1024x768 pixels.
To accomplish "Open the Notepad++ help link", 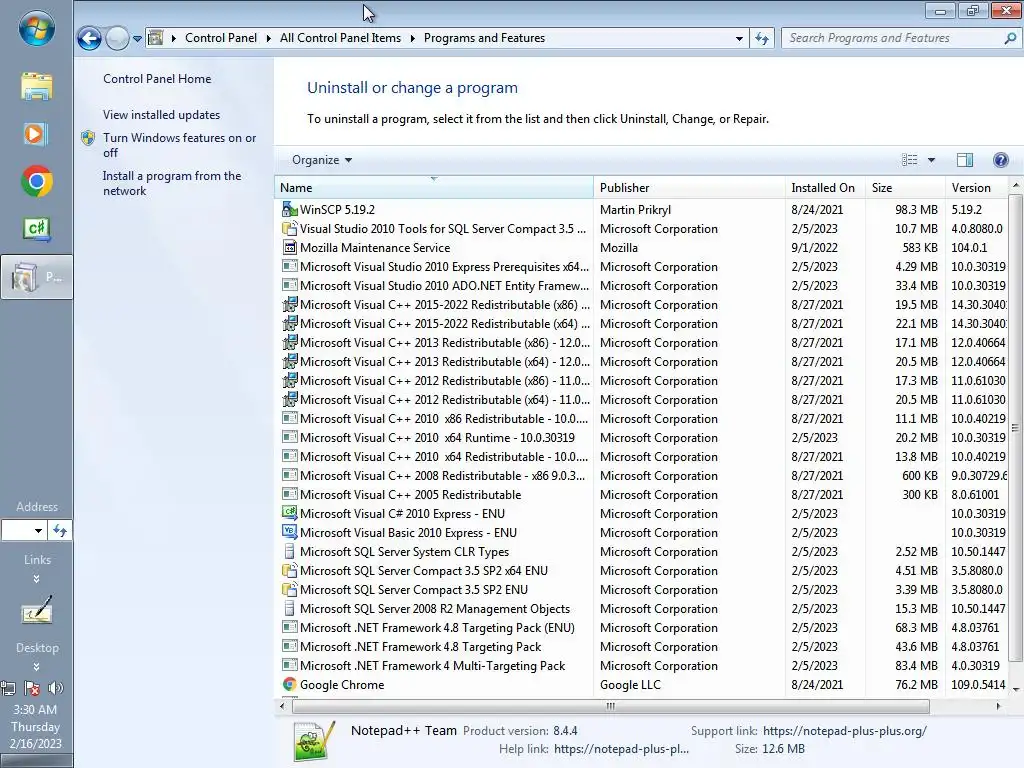I will 621,749.
